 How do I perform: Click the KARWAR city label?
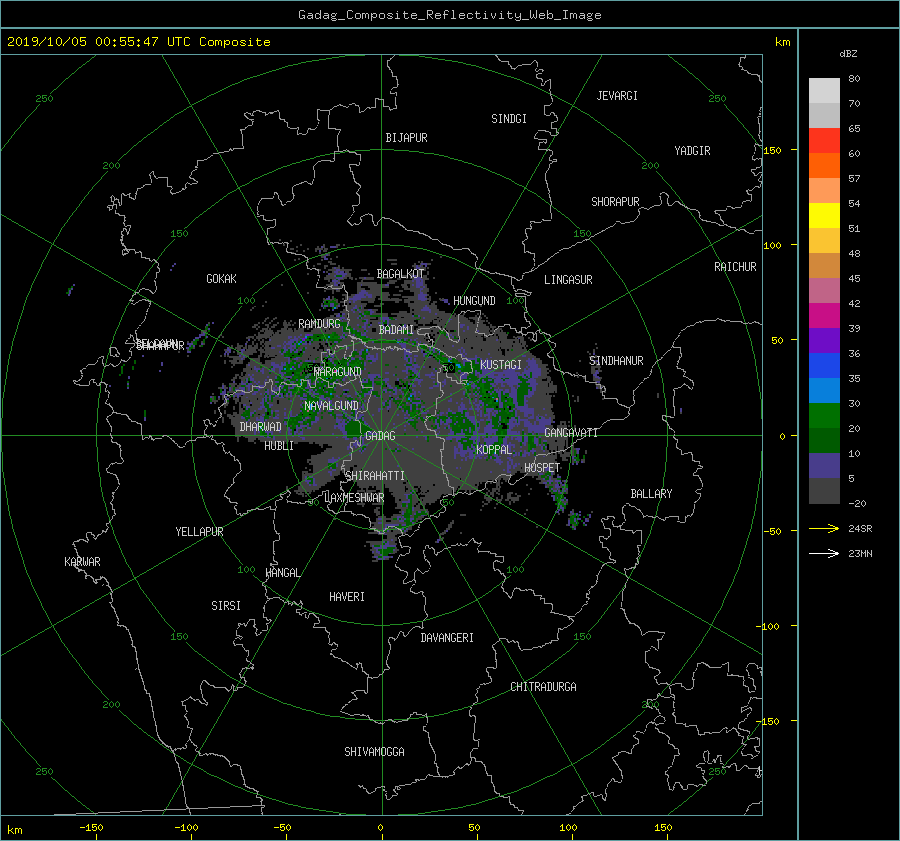[82, 562]
